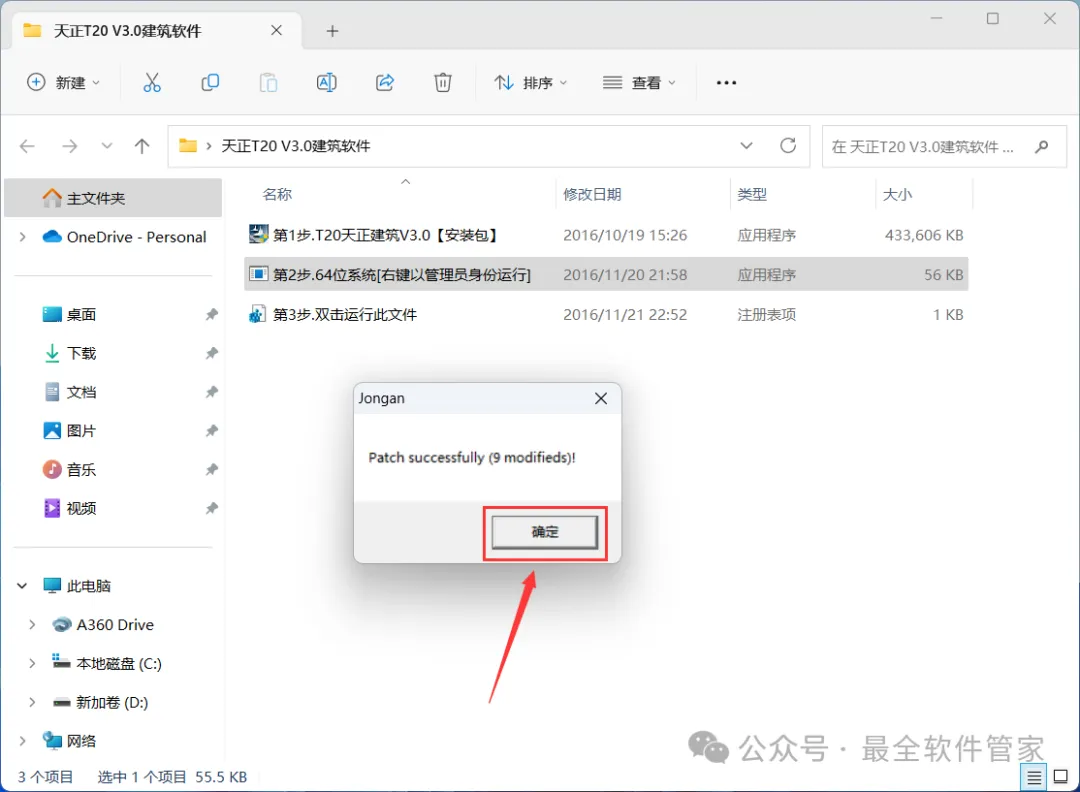Click the Share icon in toolbar
This screenshot has width=1080, height=792.
pos(384,83)
